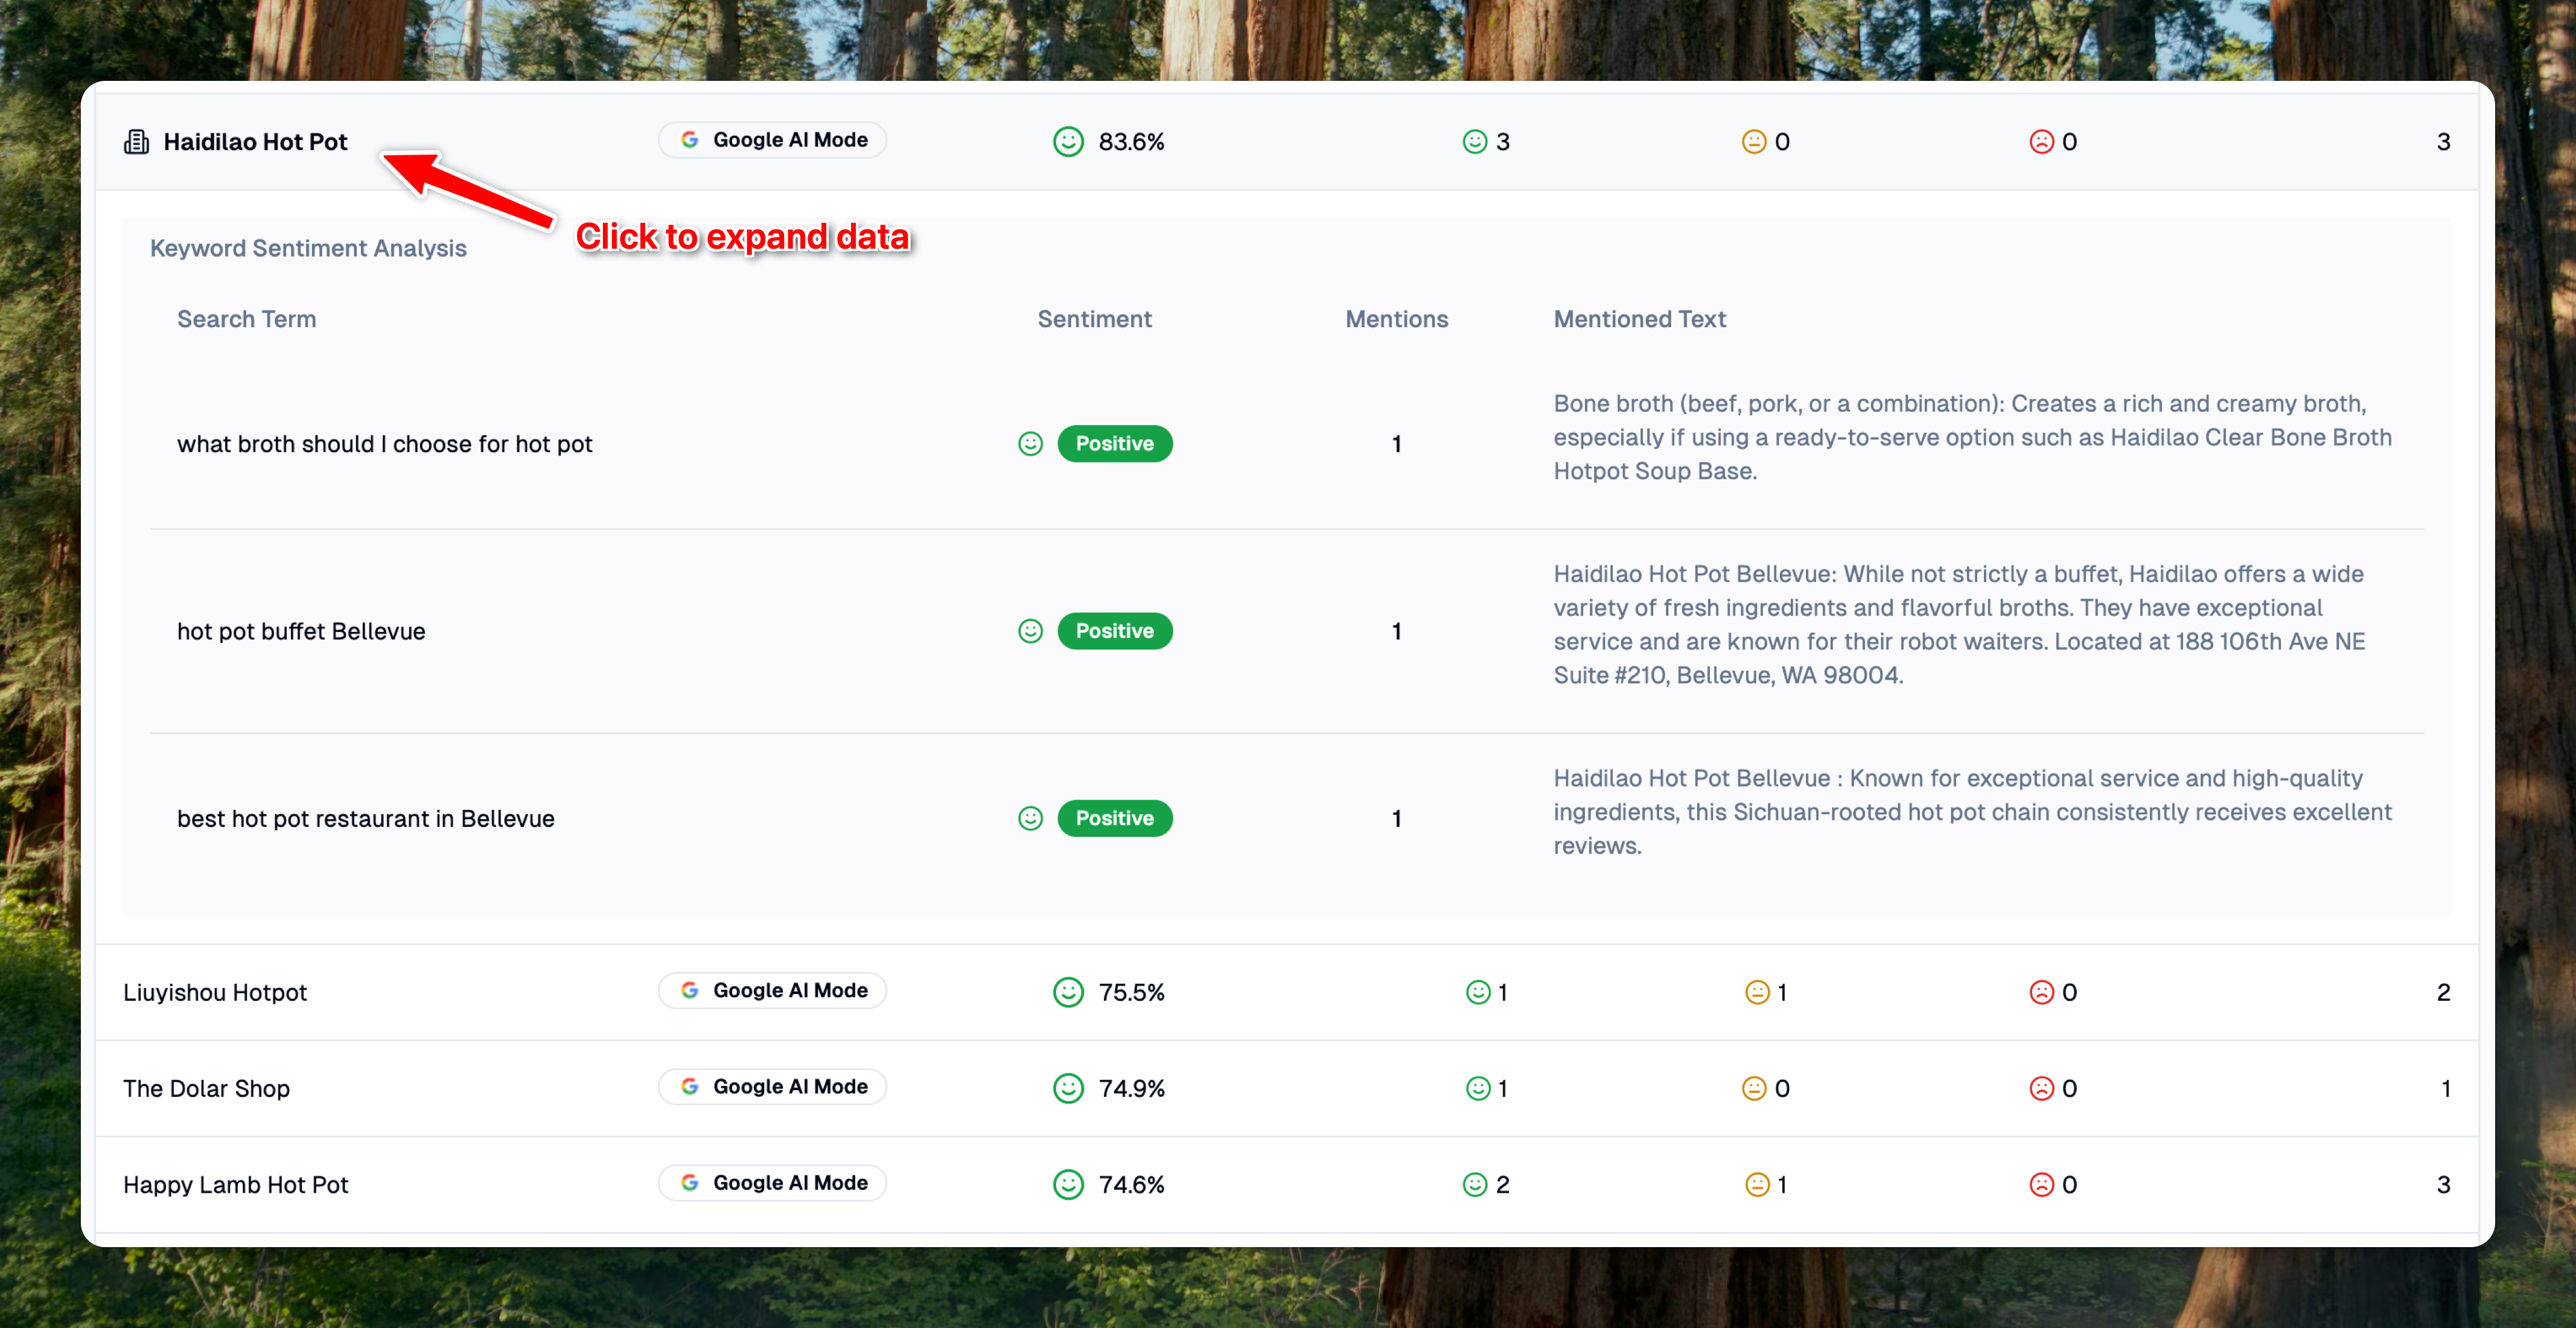Expand the Happy Lamb Hot Pot row
The width and height of the screenshot is (2576, 1328).
click(x=235, y=1184)
